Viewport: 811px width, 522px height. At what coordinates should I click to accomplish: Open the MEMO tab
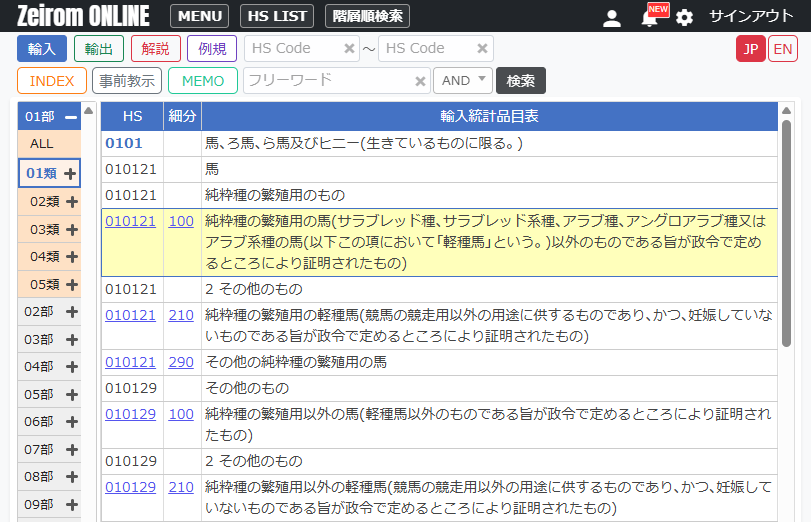[203, 81]
